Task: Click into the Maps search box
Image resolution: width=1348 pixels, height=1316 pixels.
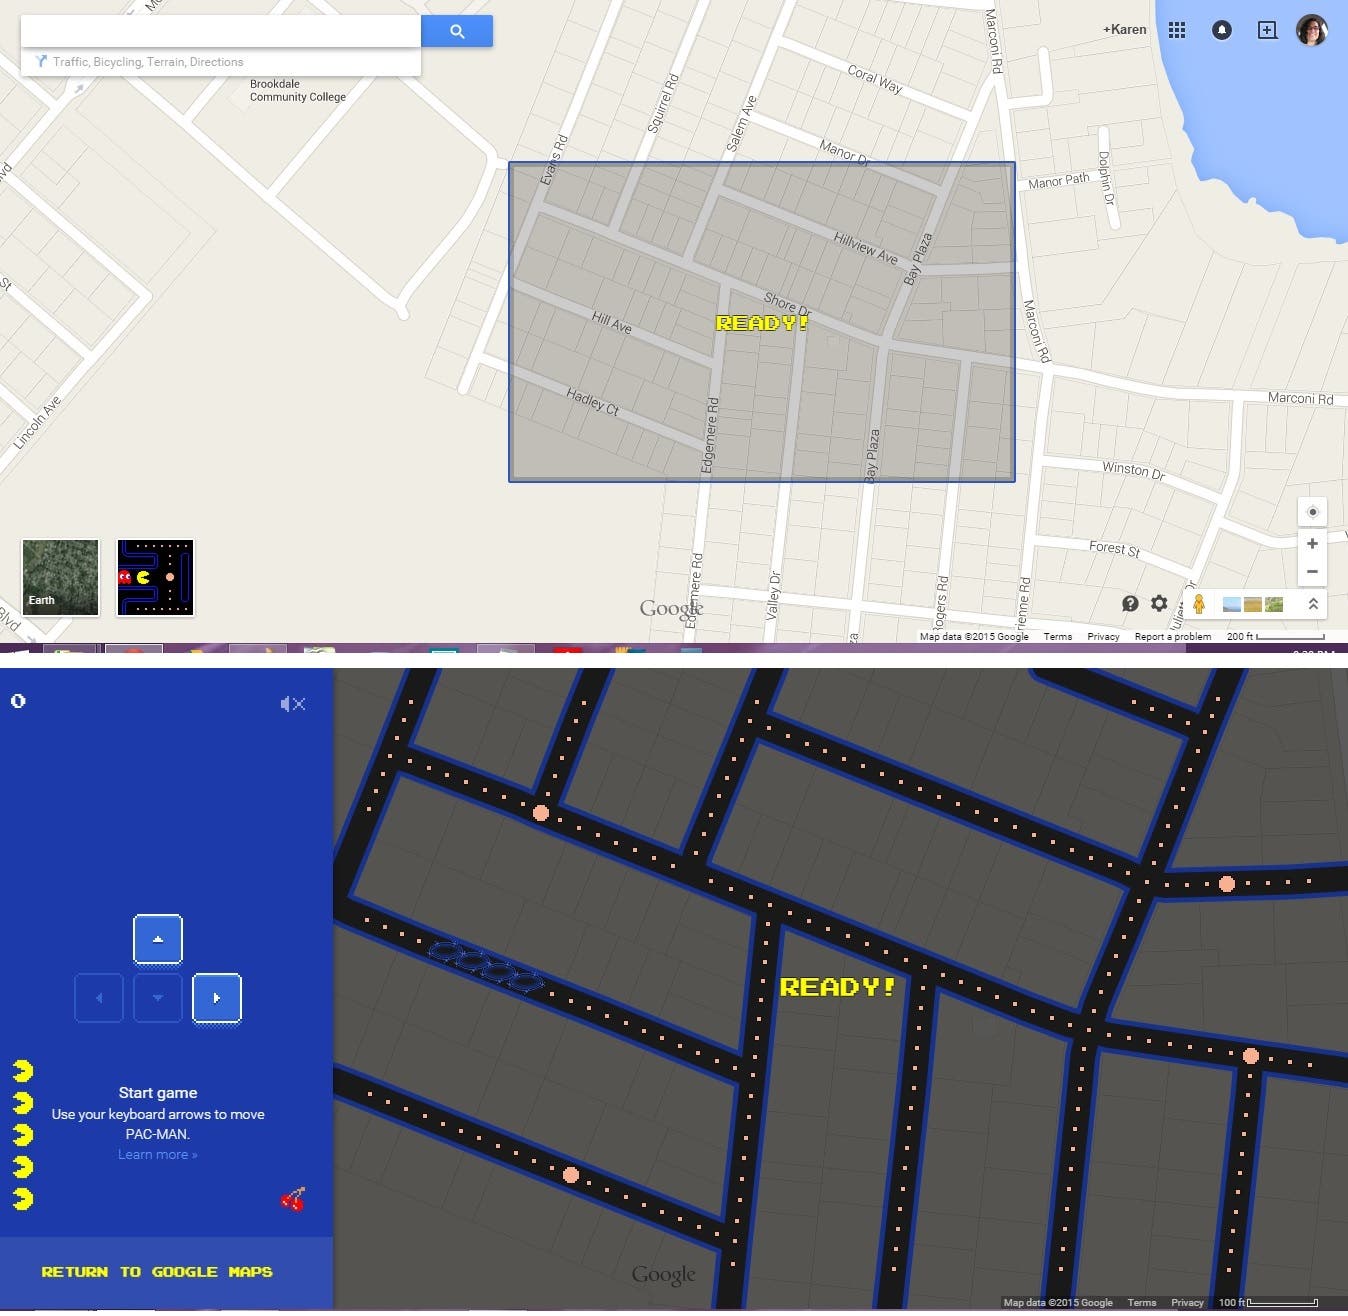Action: (x=220, y=31)
